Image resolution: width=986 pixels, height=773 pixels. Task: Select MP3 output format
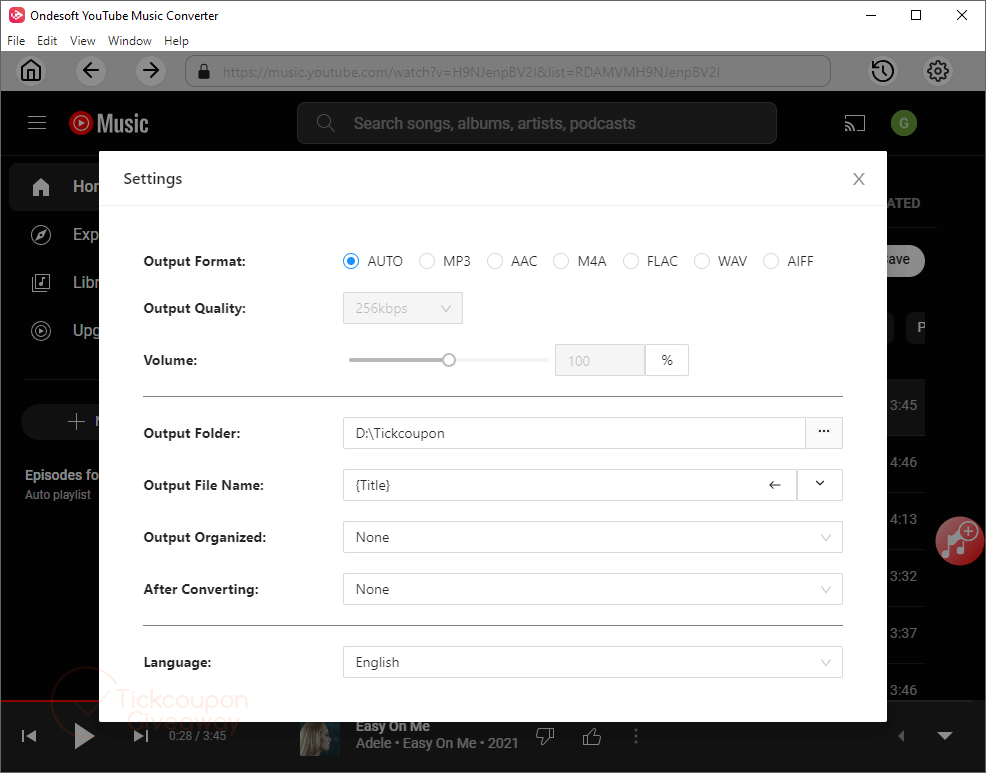(427, 261)
